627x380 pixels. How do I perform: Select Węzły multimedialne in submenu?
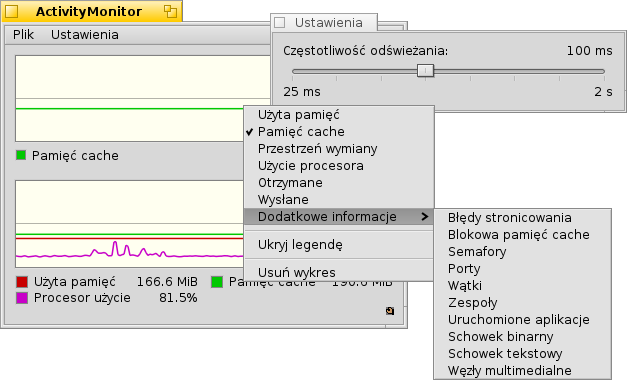pyautogui.click(x=523, y=371)
